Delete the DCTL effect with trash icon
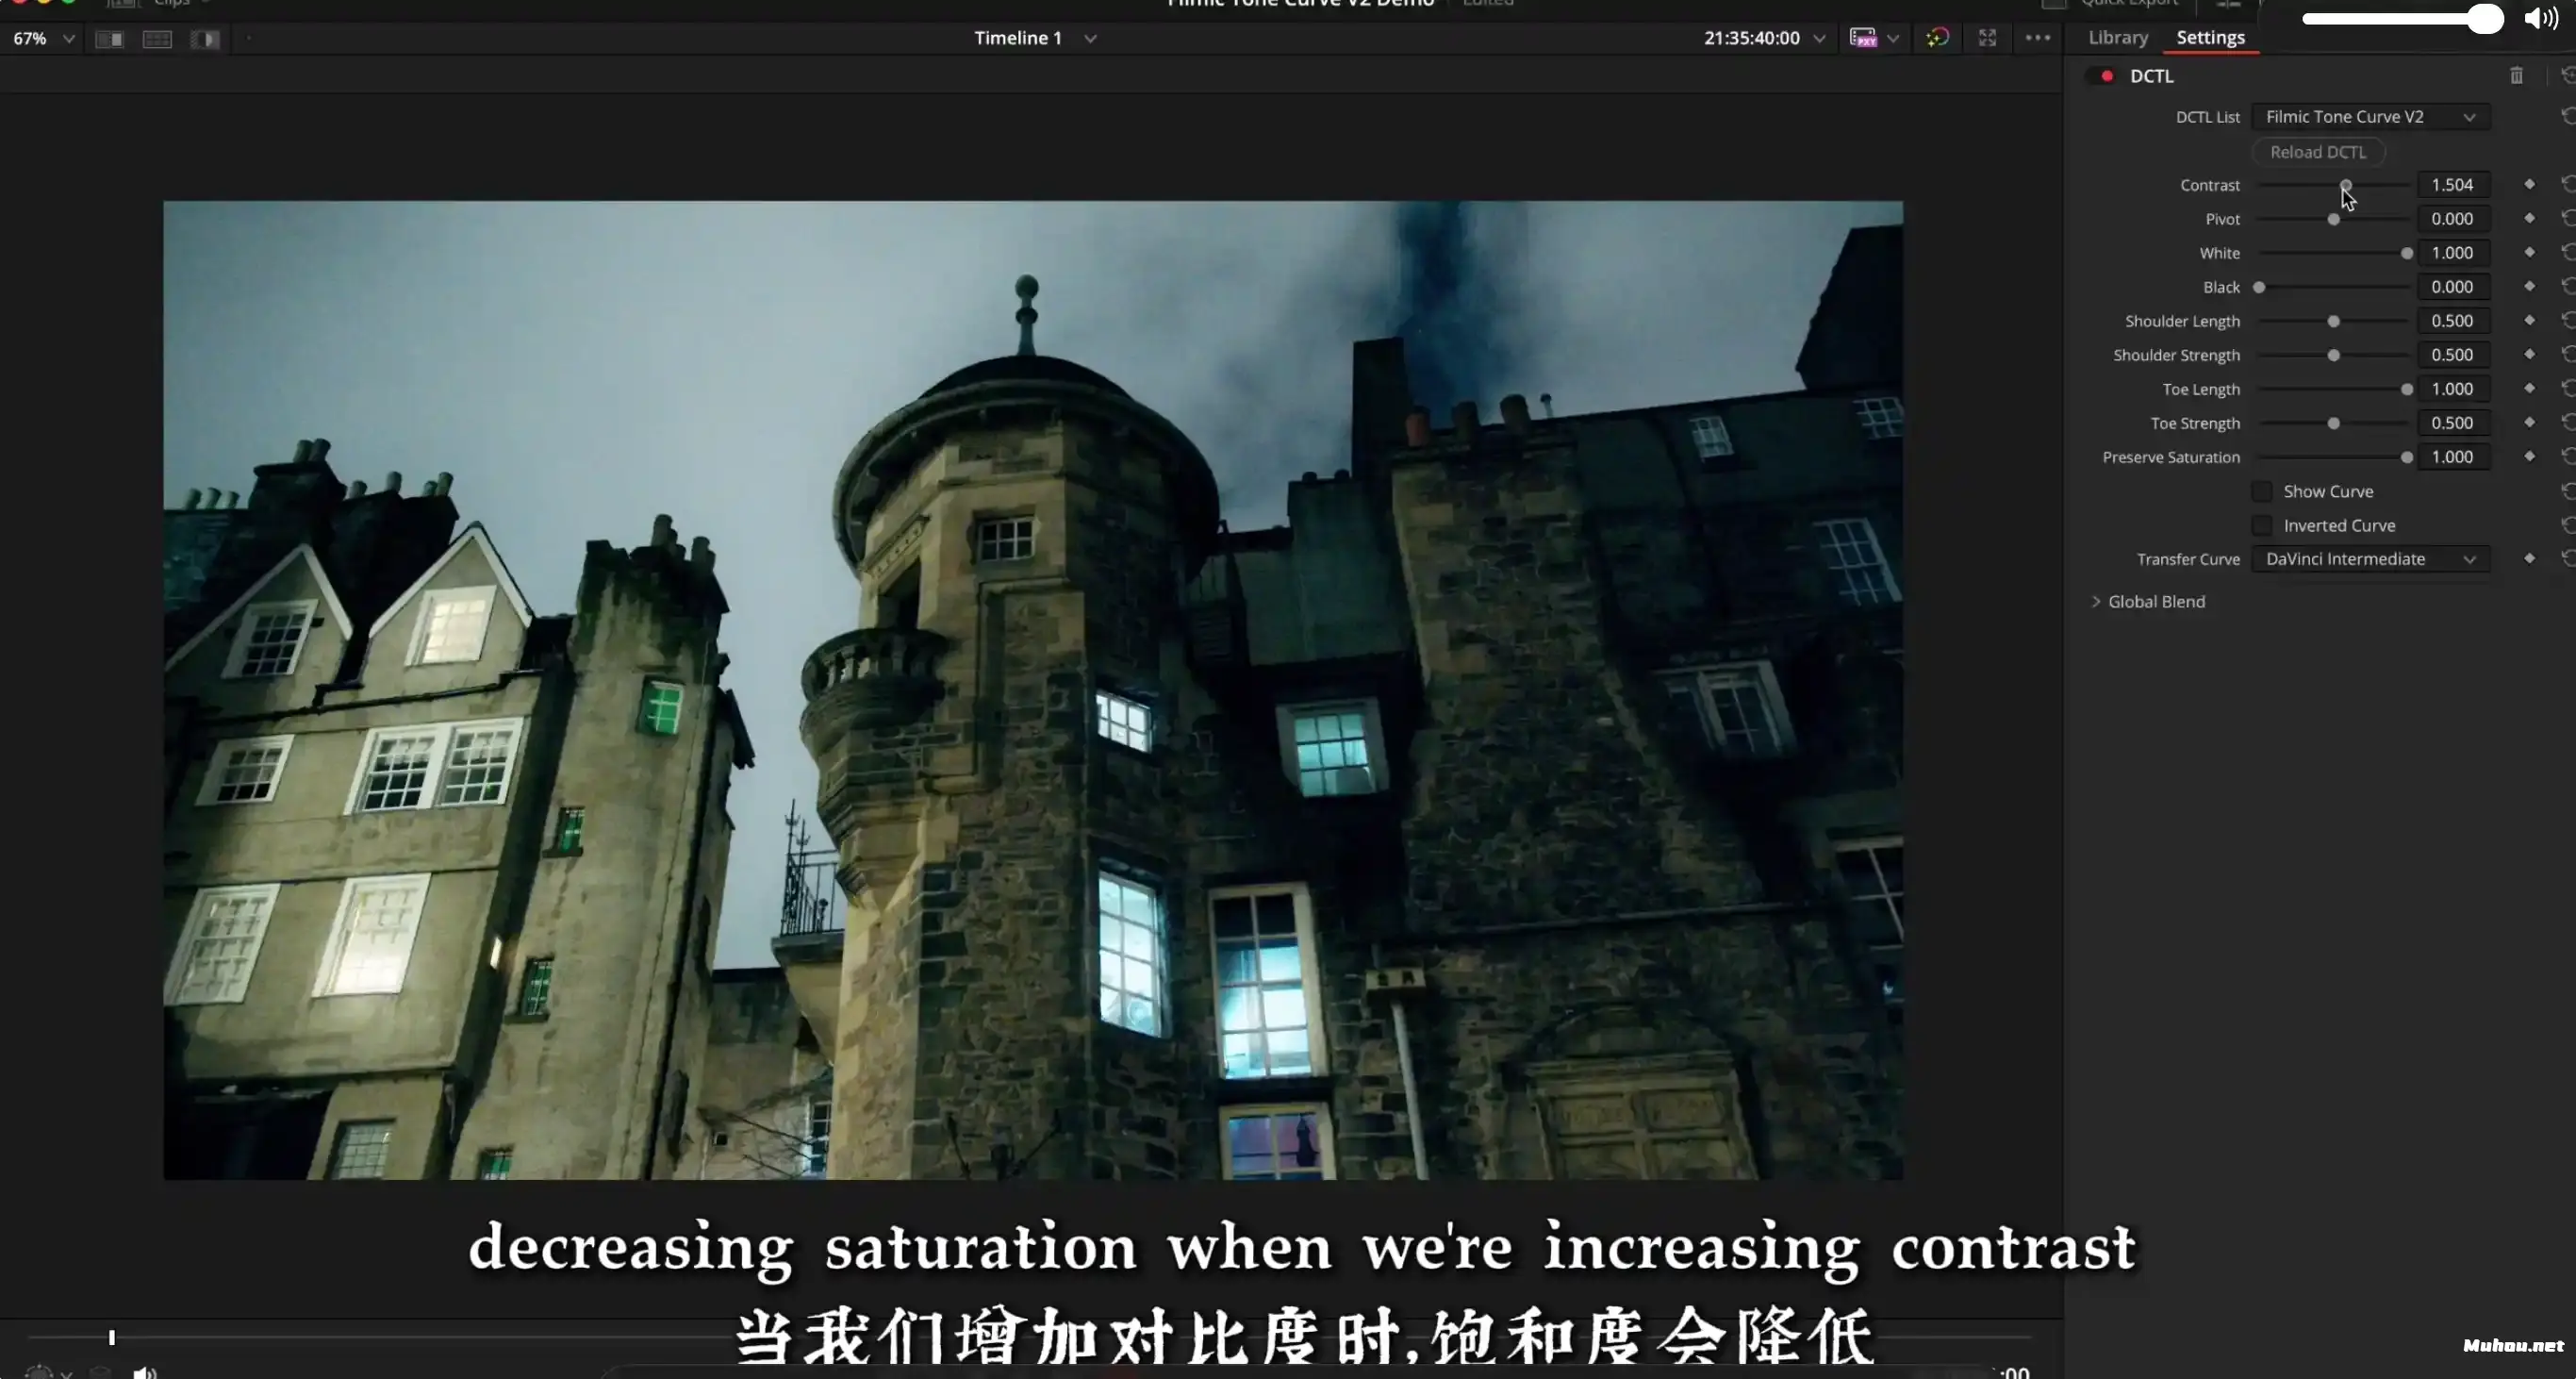Image resolution: width=2576 pixels, height=1379 pixels. click(x=2516, y=76)
